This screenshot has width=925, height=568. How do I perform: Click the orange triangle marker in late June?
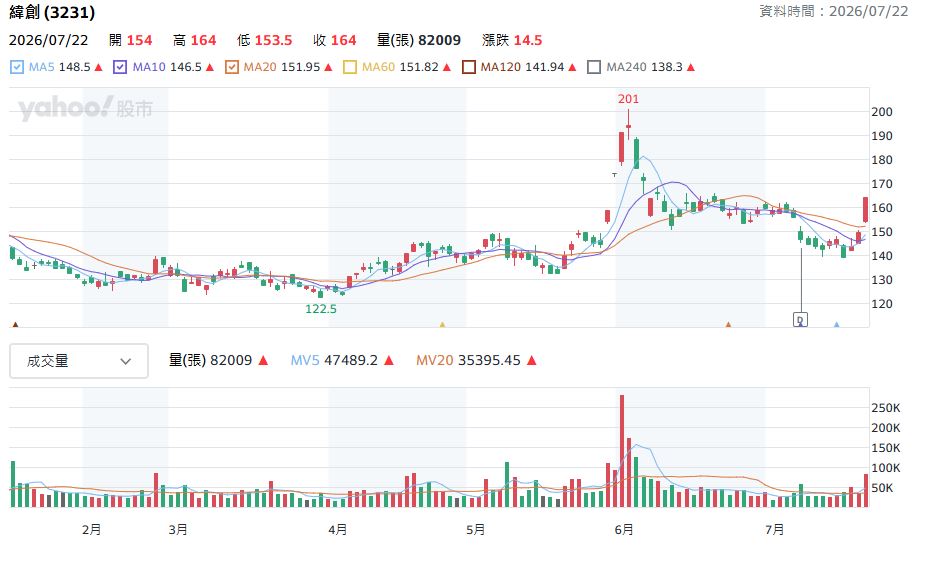click(728, 324)
